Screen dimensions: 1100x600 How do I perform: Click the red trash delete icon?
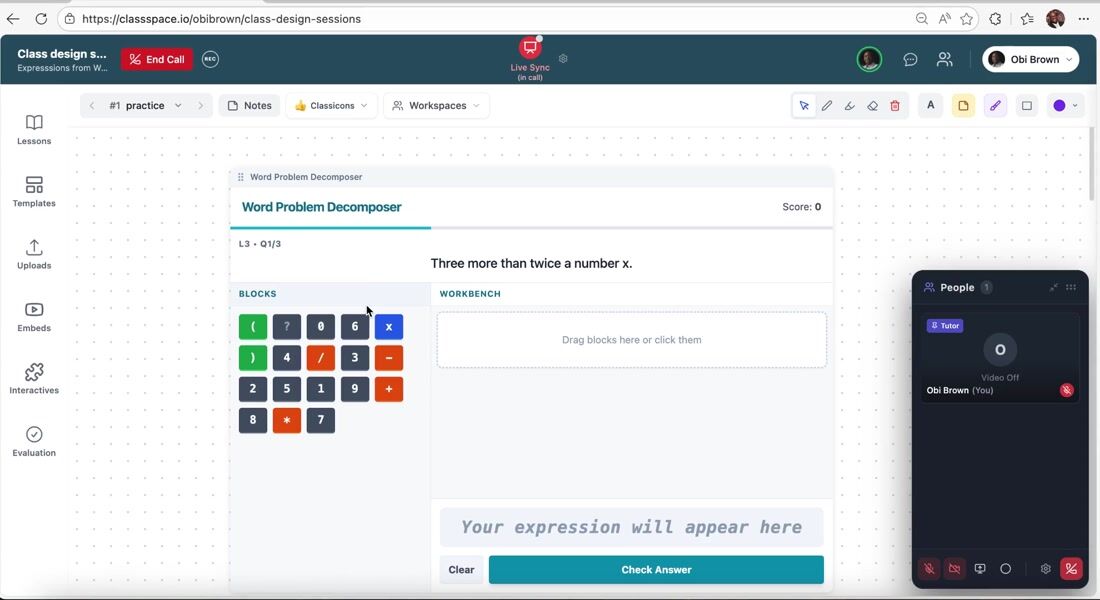tap(895, 106)
